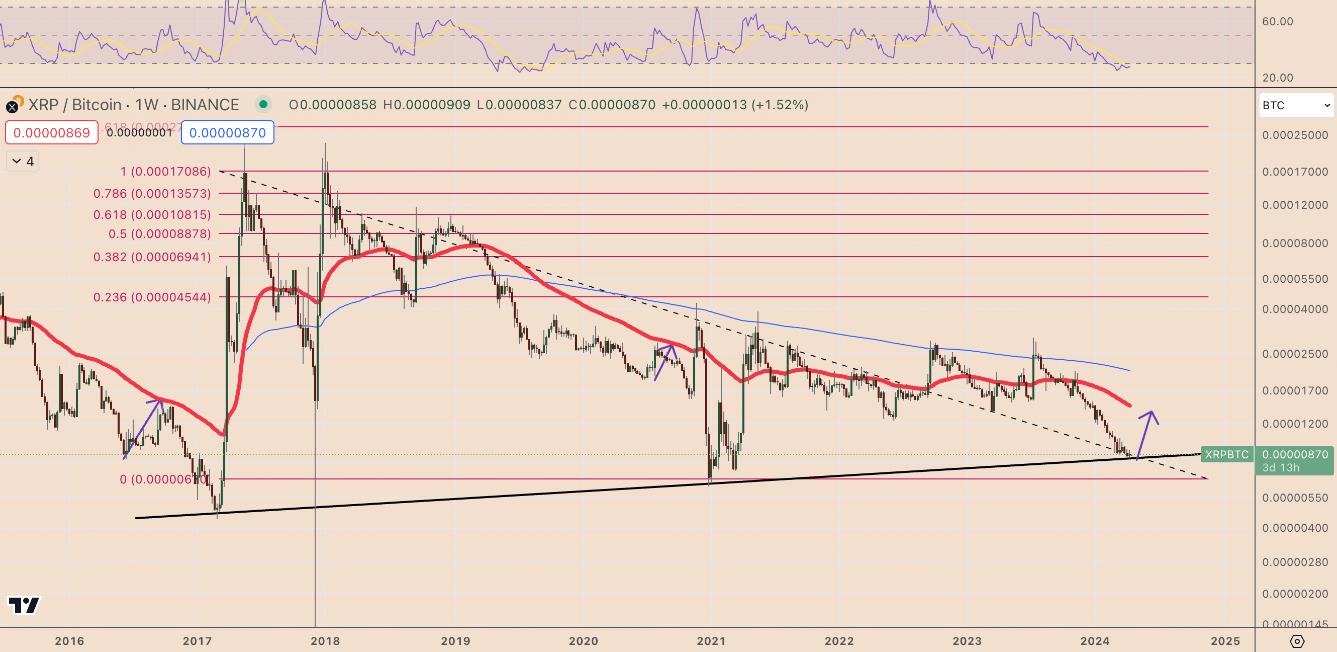Click the 2018 label on time axis

[x=324, y=640]
